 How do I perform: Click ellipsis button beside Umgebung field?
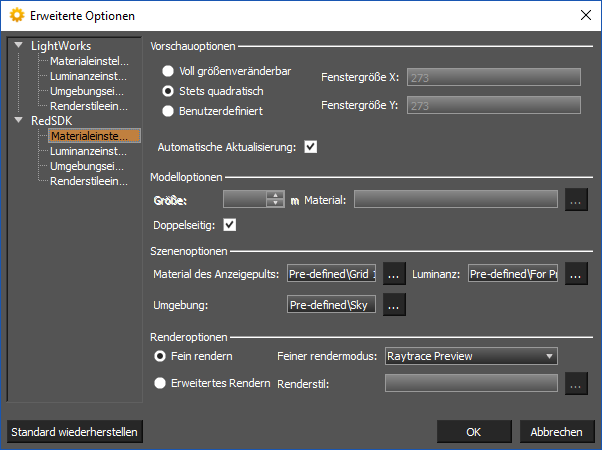pos(394,304)
